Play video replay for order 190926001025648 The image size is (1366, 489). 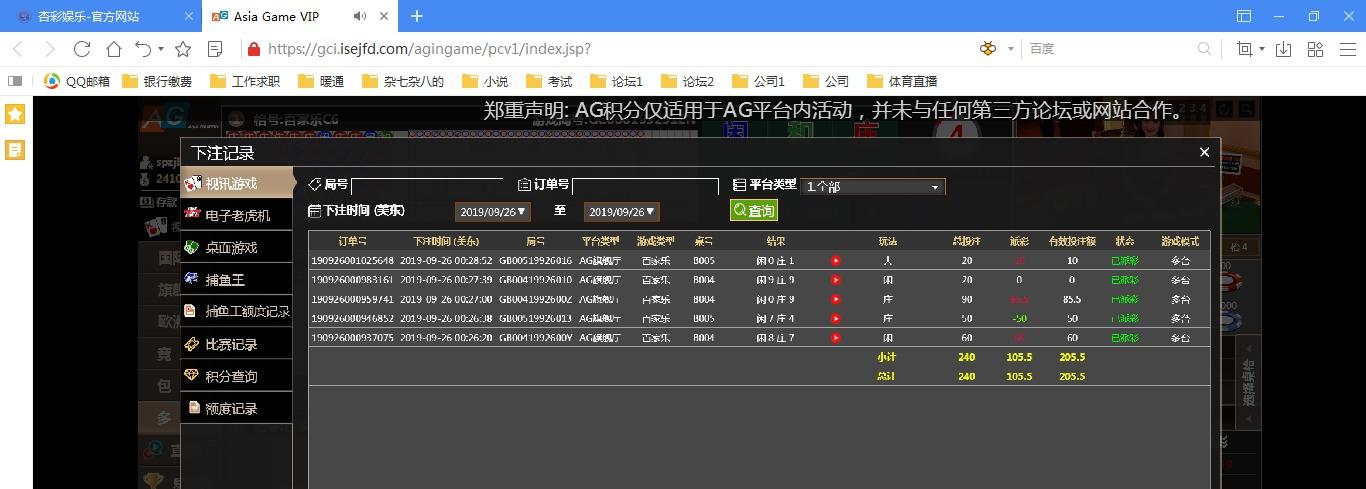click(x=836, y=260)
